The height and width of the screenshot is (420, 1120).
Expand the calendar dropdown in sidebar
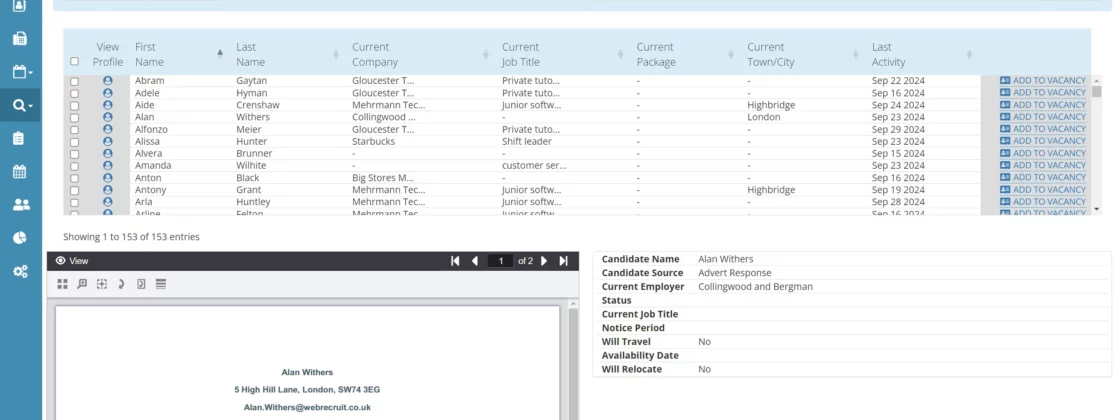point(20,72)
